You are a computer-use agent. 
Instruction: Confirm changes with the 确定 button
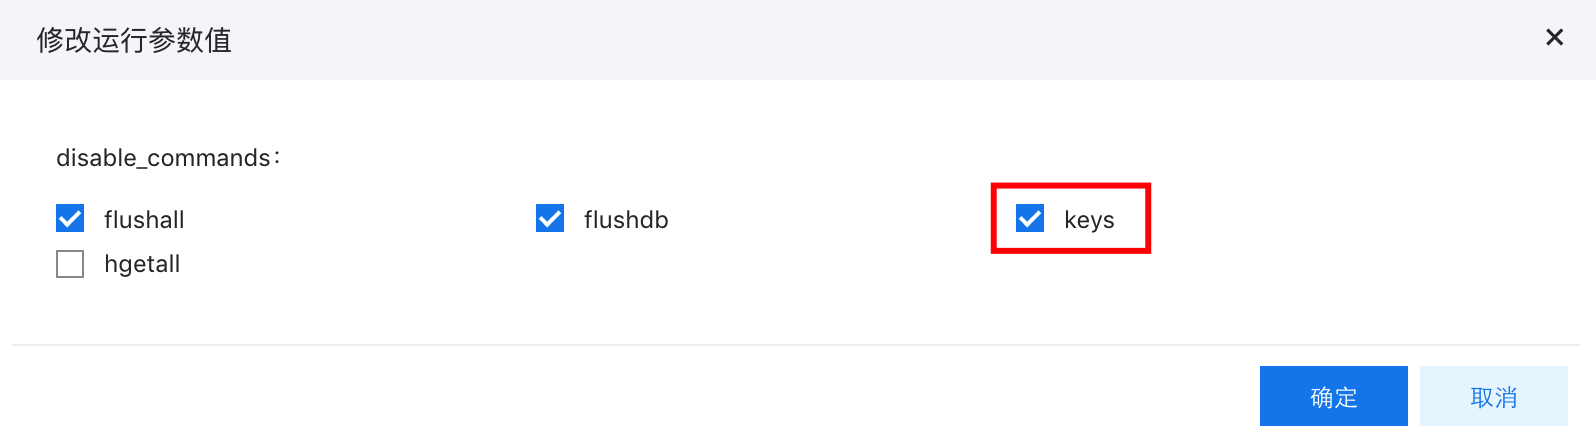click(x=1334, y=396)
